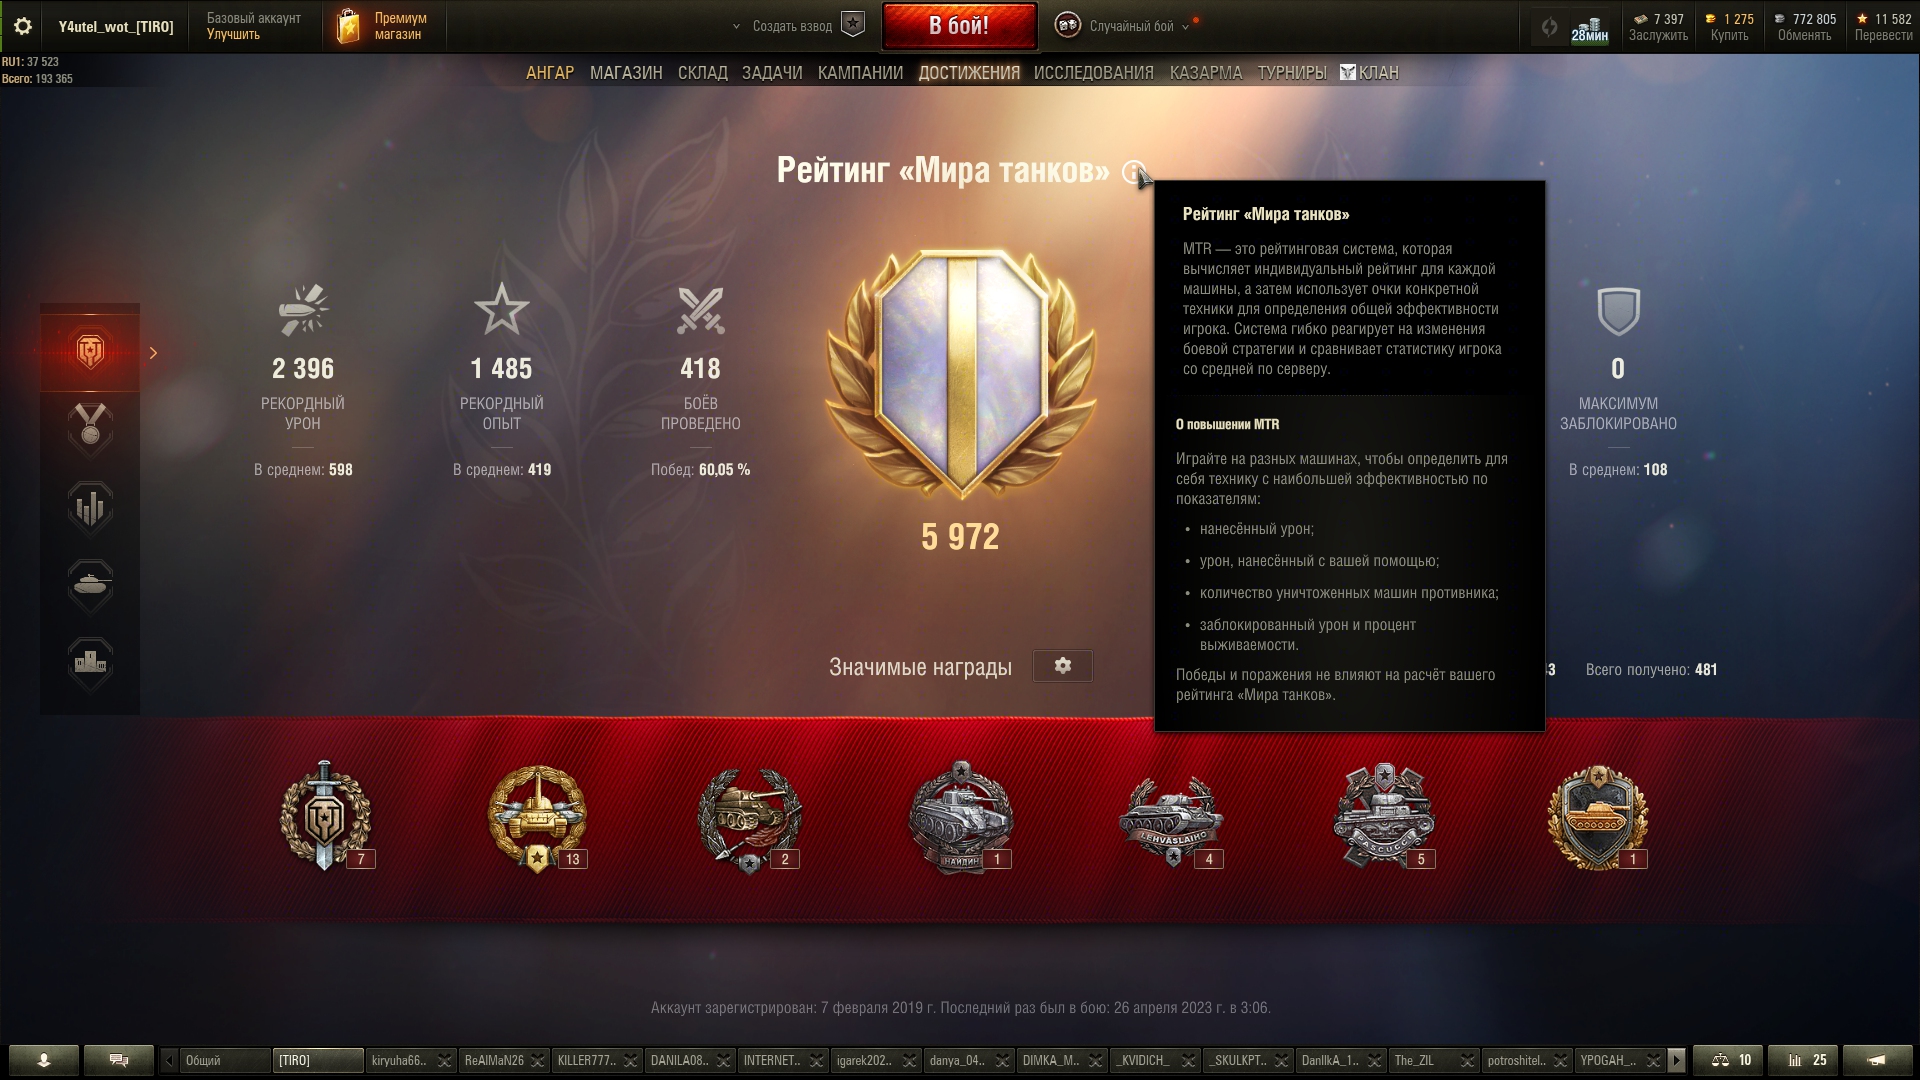Open the settings gear menu
The height and width of the screenshot is (1080, 1920).
click(x=22, y=27)
